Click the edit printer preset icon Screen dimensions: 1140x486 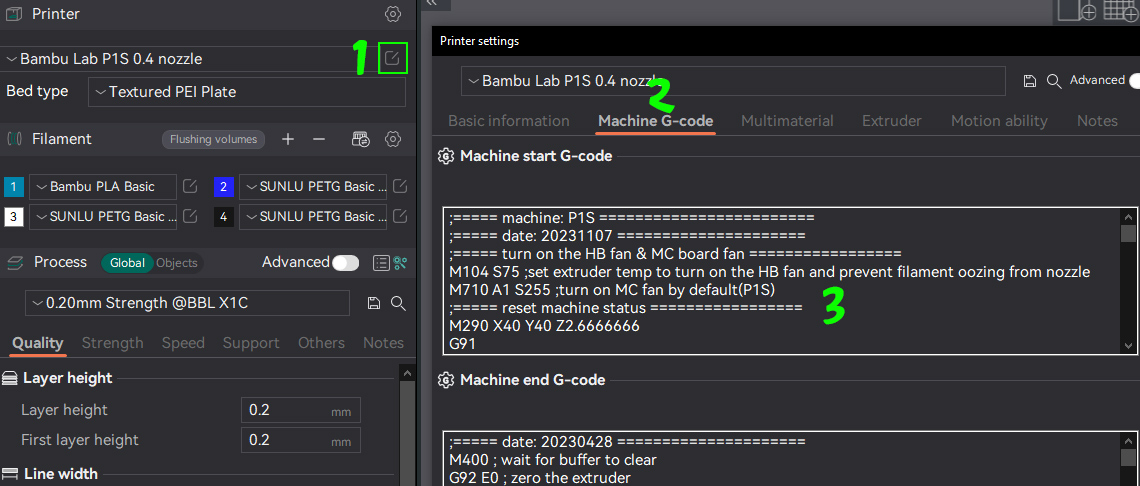pyautogui.click(x=393, y=59)
